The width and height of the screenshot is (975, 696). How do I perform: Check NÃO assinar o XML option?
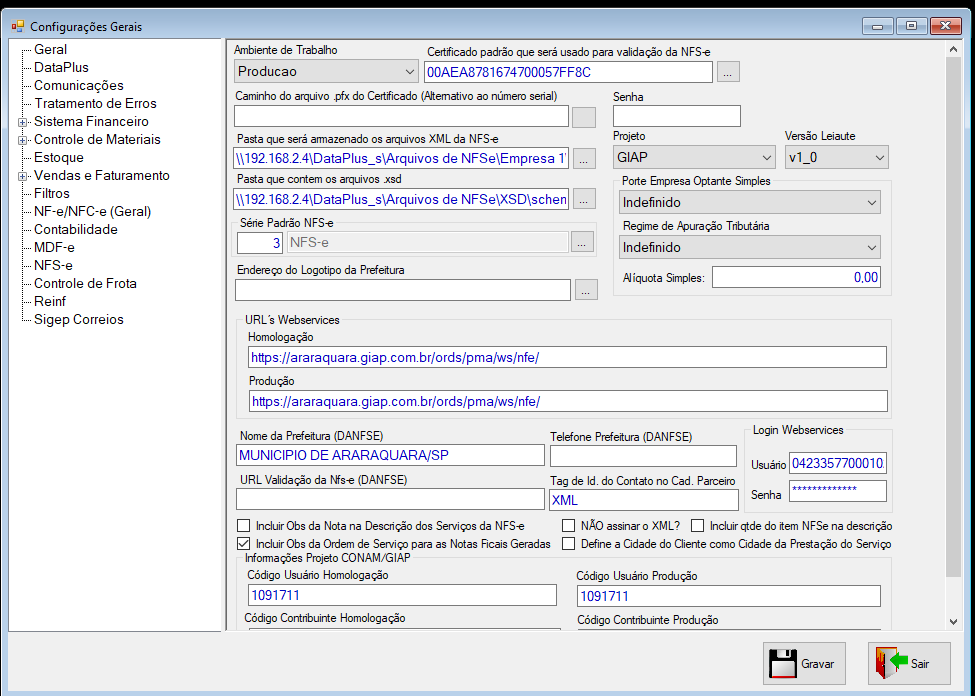[568, 526]
